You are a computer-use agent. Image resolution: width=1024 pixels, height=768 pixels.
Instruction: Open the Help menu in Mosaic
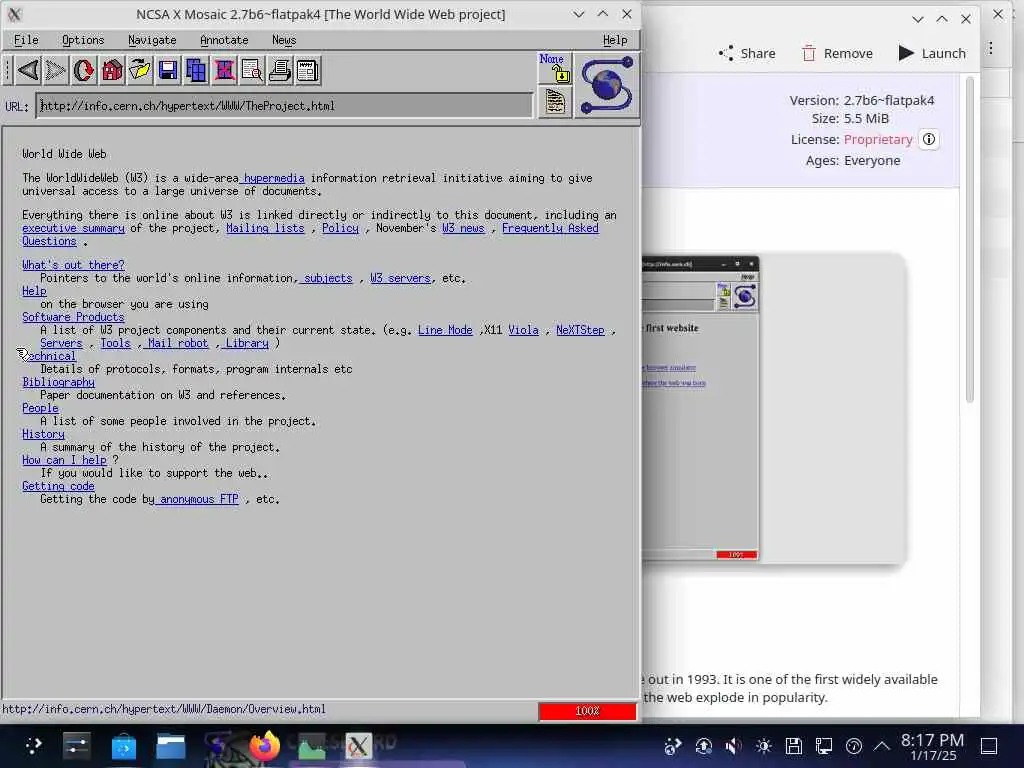coord(615,40)
